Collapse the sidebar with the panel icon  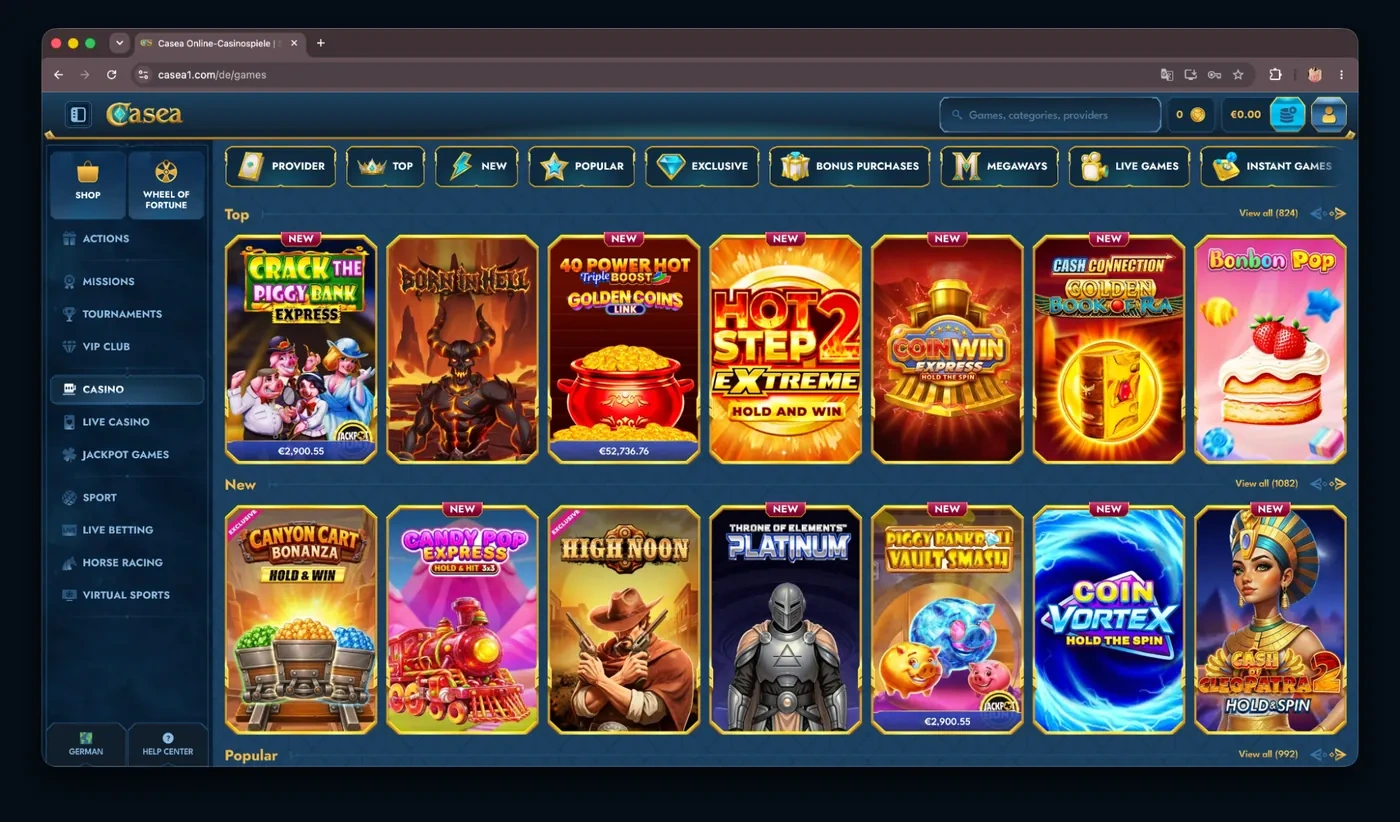click(x=78, y=114)
